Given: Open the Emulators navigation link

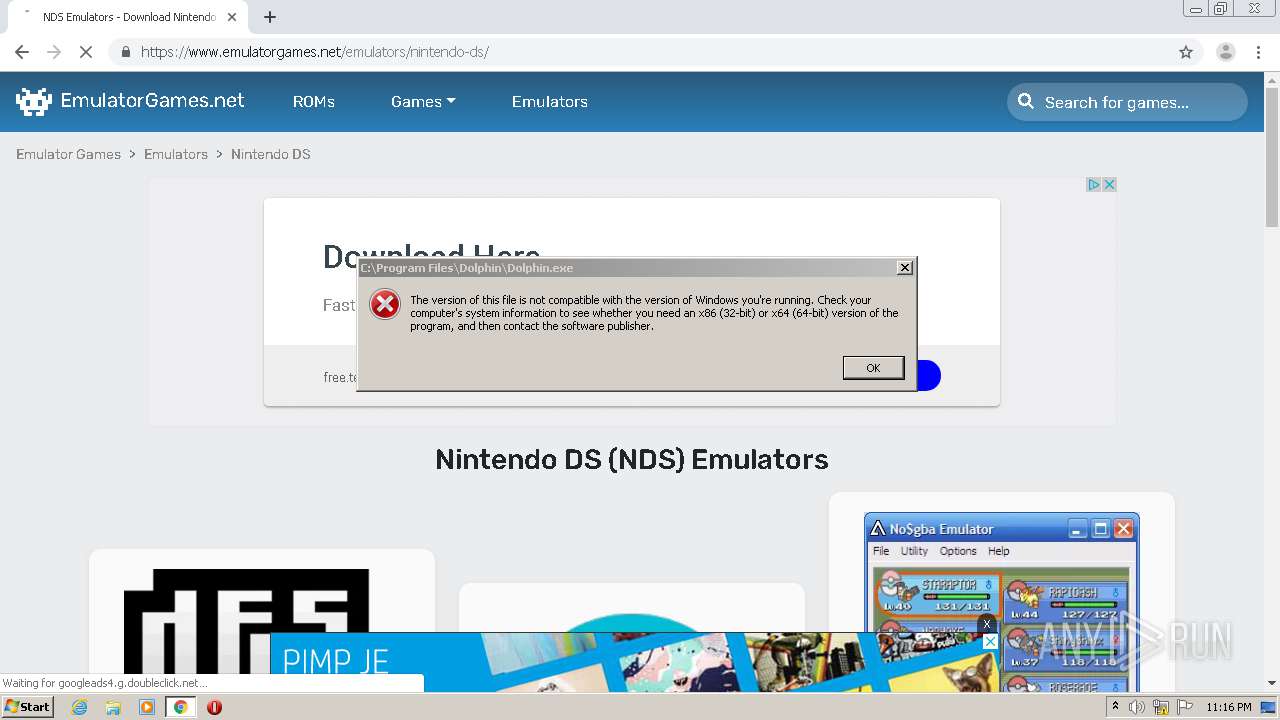Looking at the screenshot, I should (550, 102).
